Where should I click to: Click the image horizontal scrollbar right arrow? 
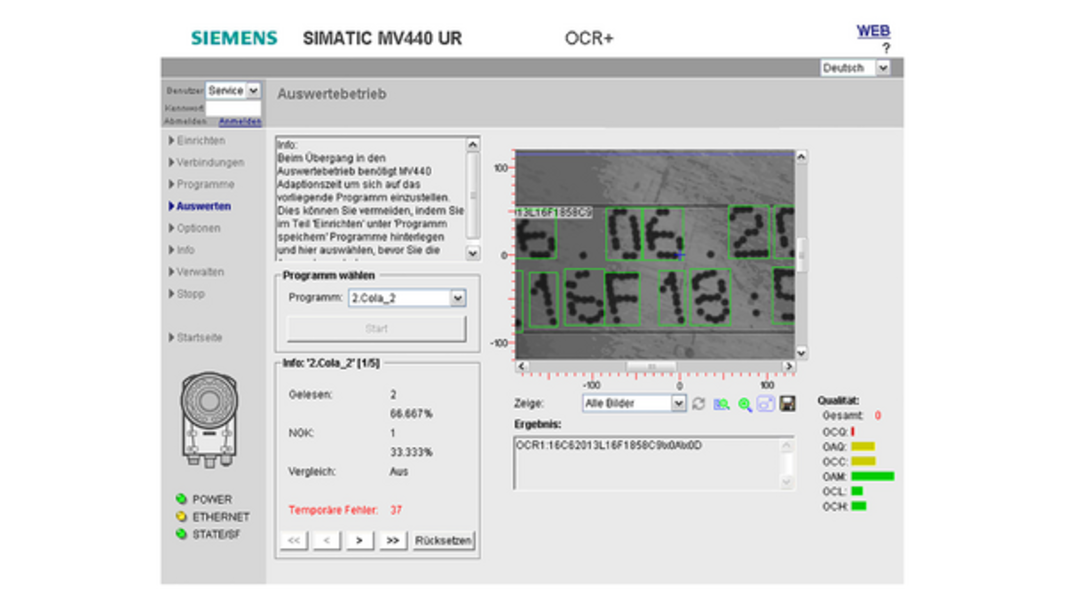click(789, 366)
